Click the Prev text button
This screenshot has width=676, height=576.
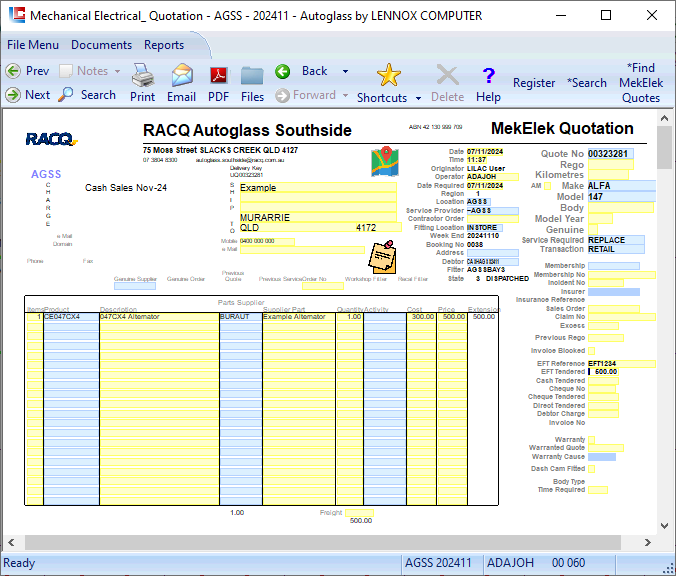[37, 71]
